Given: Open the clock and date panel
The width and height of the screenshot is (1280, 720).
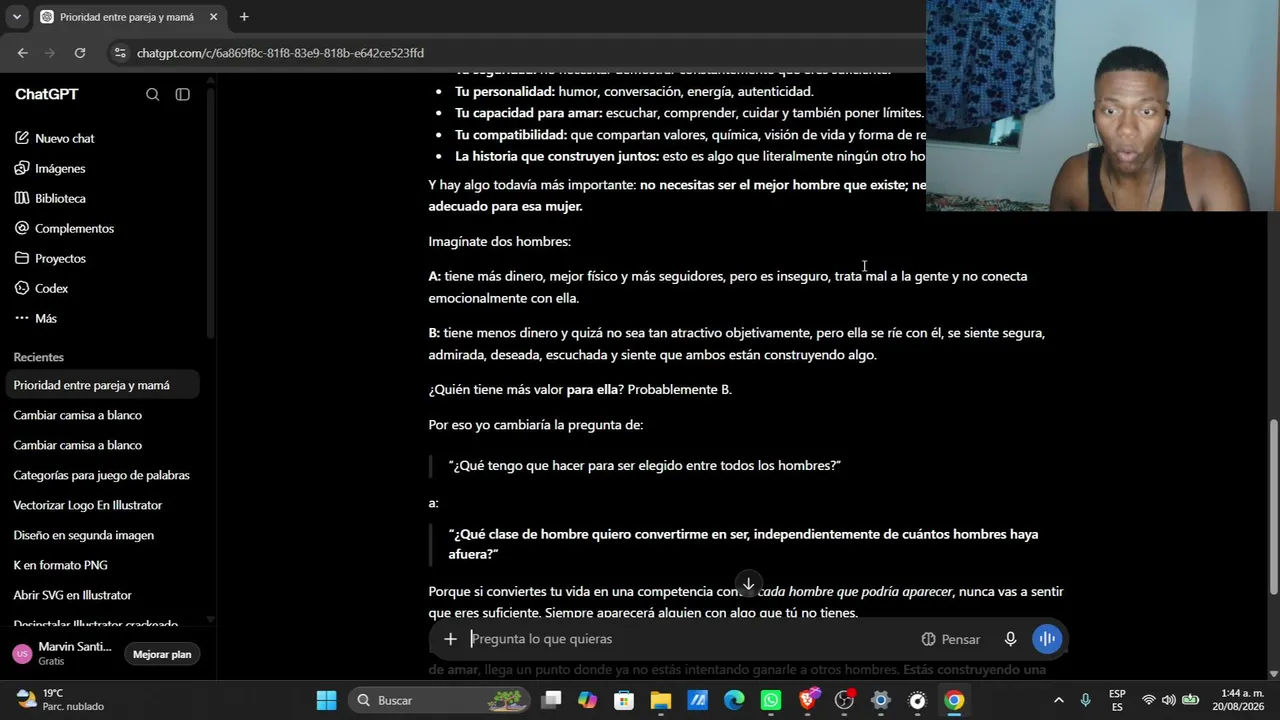Looking at the screenshot, I should pos(1238,700).
